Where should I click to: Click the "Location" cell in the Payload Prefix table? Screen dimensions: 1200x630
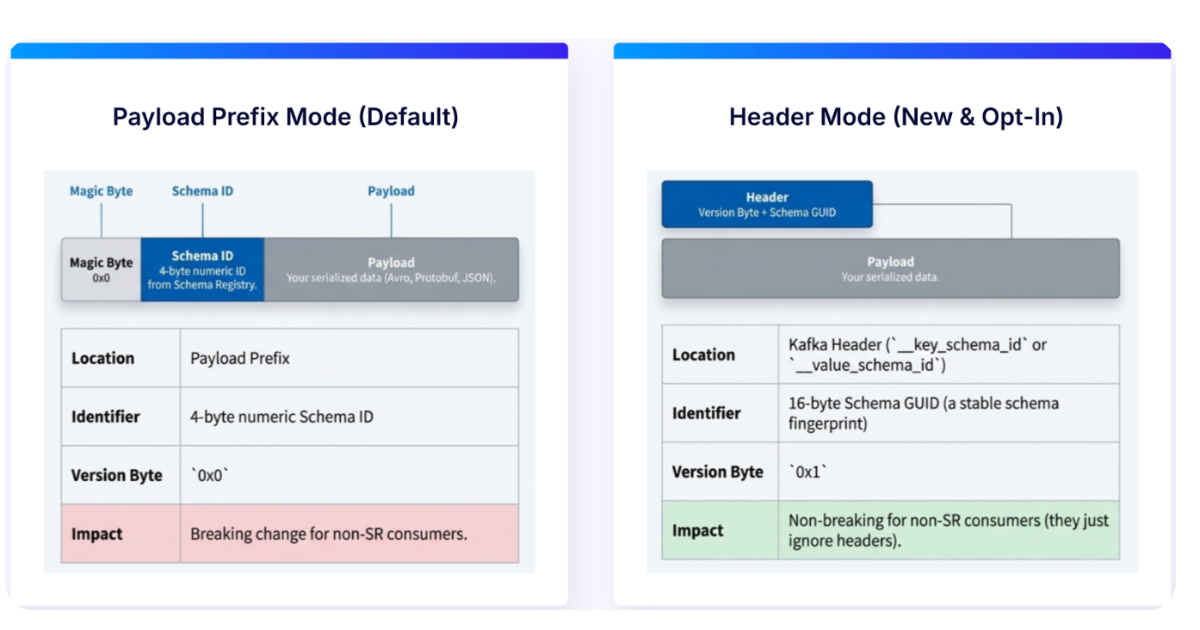coord(121,358)
